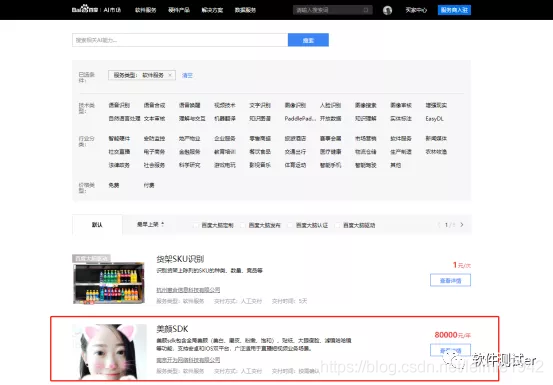
Task: Filter by 体育运动 industry
Action: coord(295,165)
